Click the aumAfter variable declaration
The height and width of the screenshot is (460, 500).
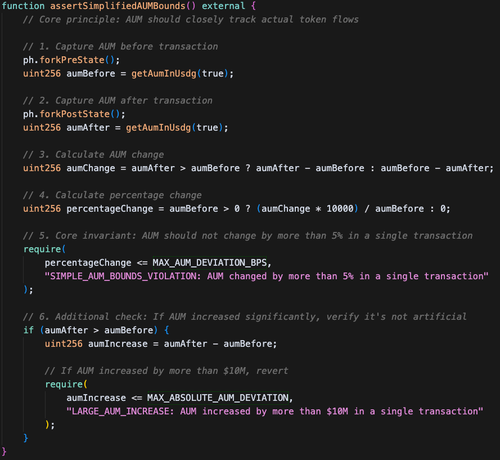88,127
